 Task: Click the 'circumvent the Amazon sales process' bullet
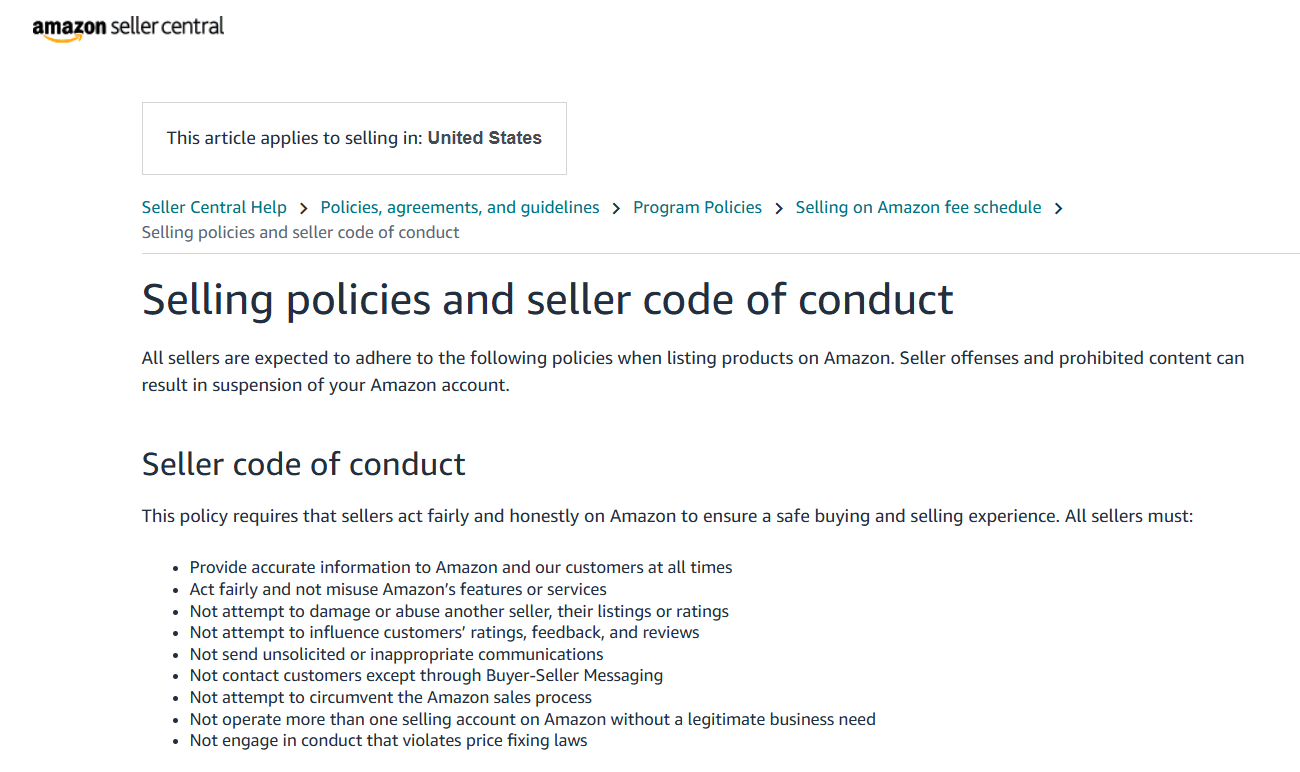coord(391,697)
